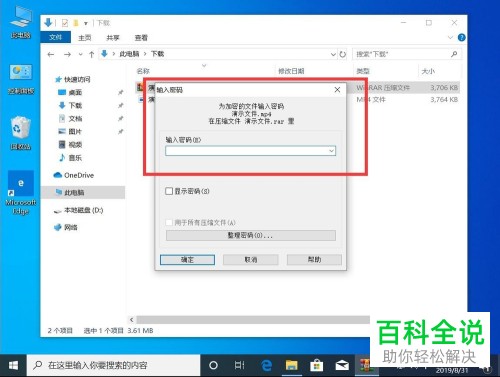Viewport: 500px width, 377px height.
Task: Refresh the Downloads folder view
Action: [x=343, y=54]
